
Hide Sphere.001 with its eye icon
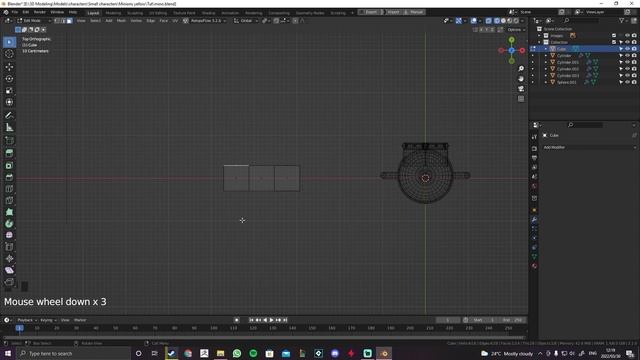[627, 82]
